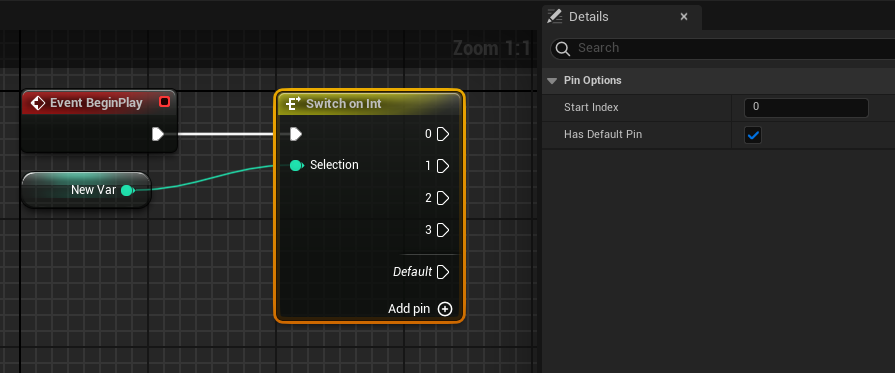The height and width of the screenshot is (373, 895).
Task: Click the white execution wire between nodes
Action: (x=225, y=134)
